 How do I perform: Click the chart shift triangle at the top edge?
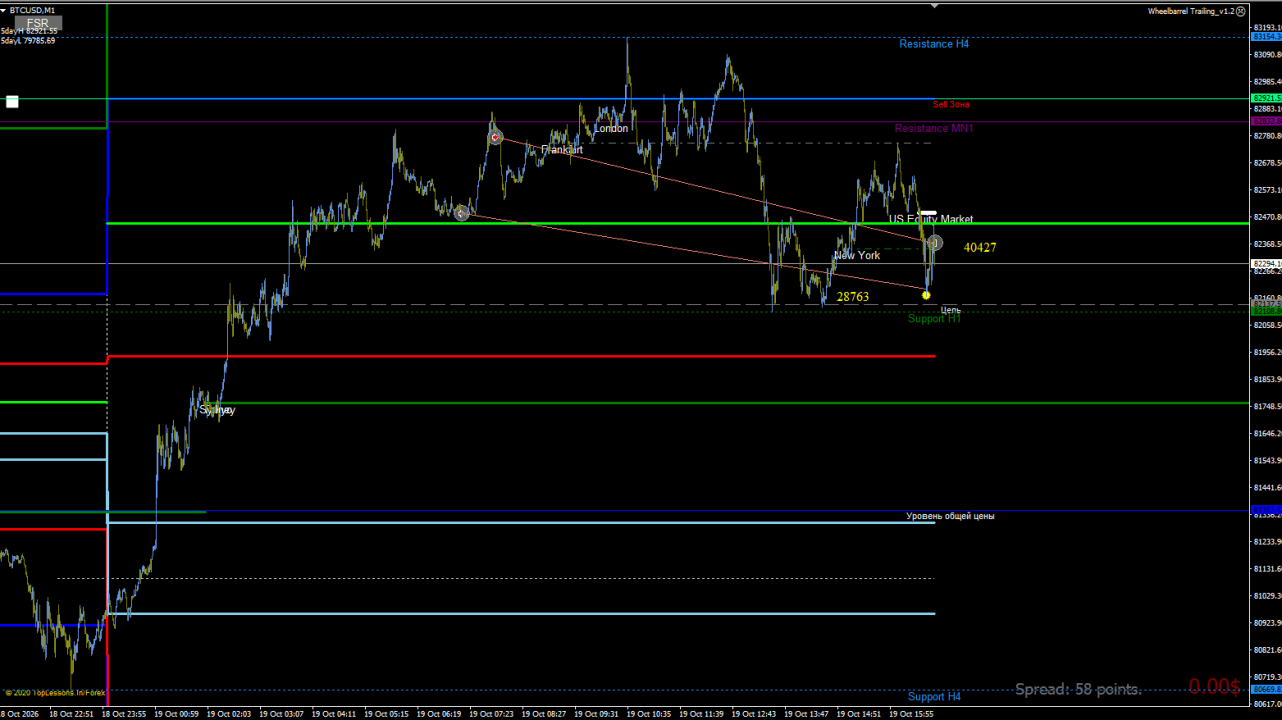click(x=935, y=5)
